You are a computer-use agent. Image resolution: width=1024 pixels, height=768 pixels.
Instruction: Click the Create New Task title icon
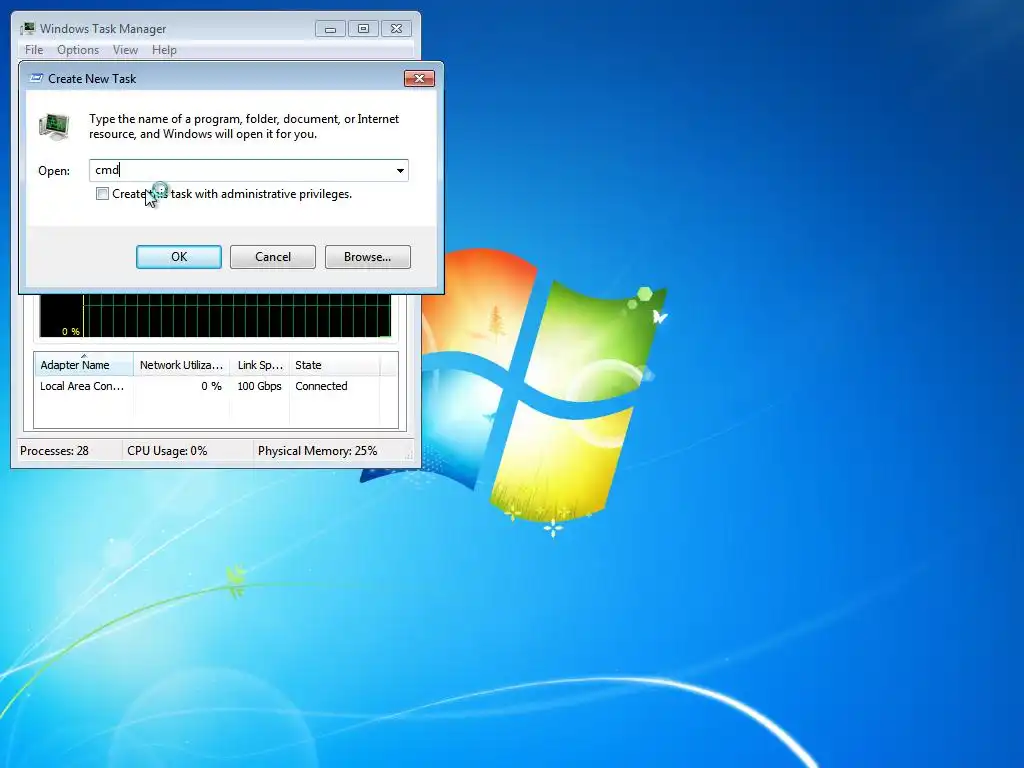coord(37,78)
